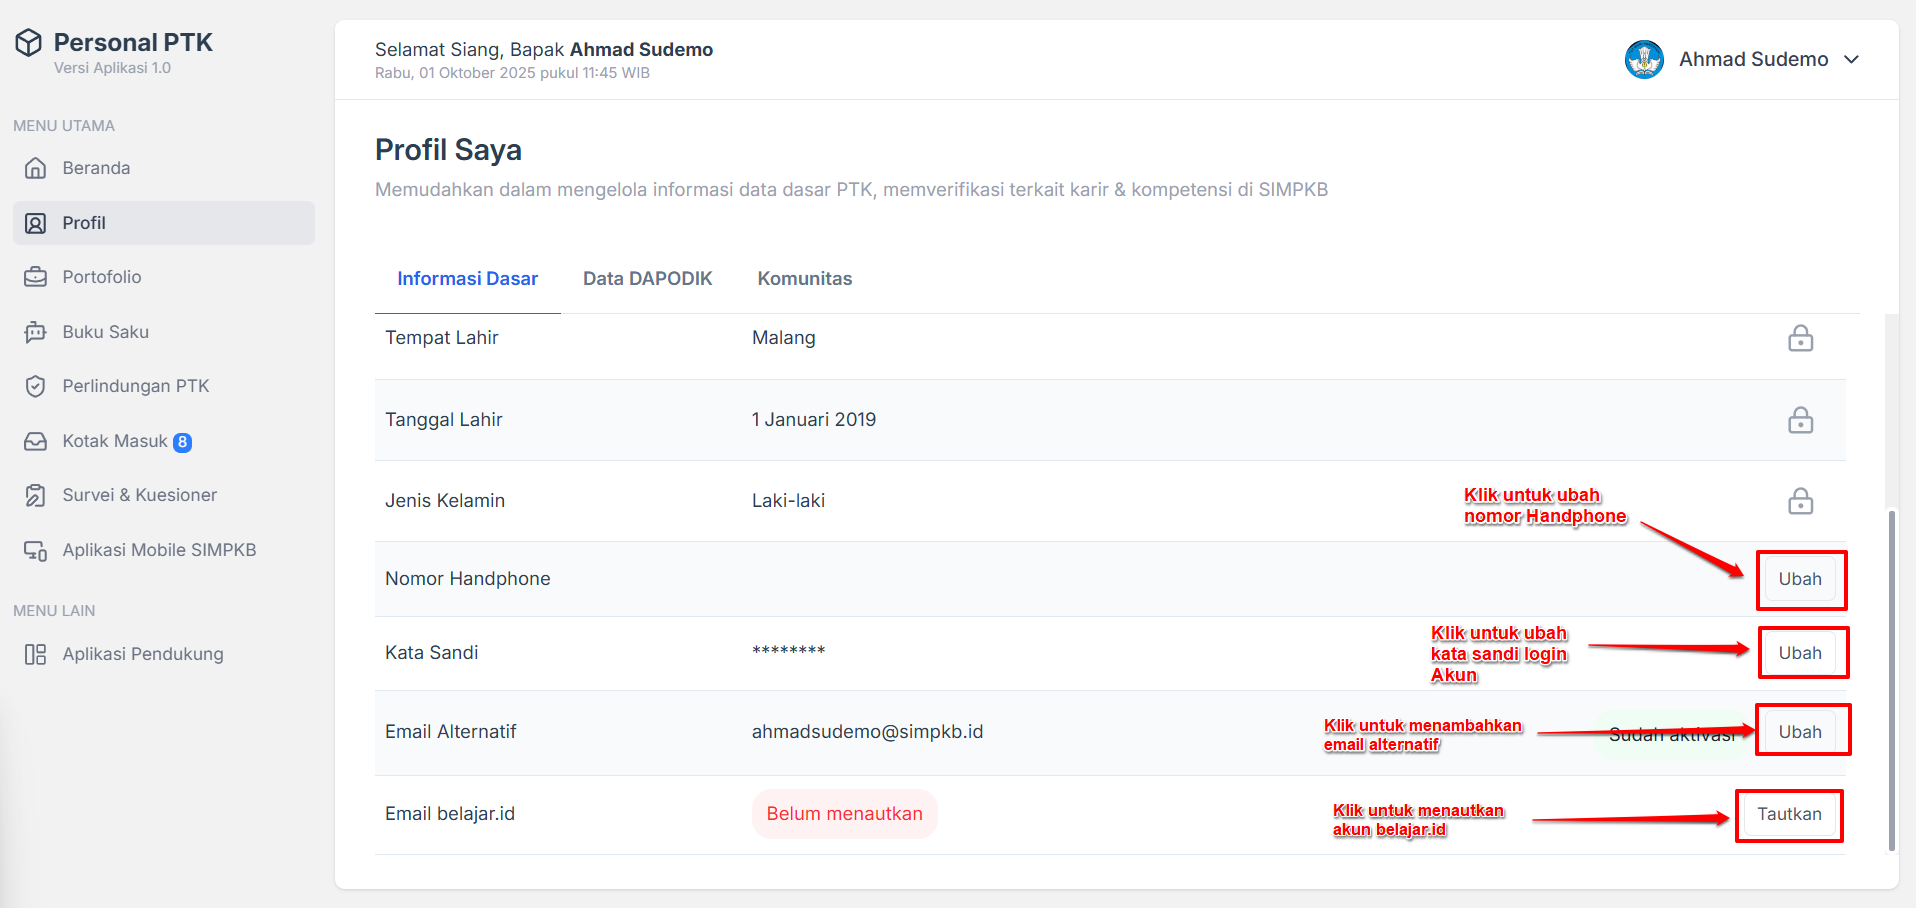This screenshot has height=908, width=1916.
Task: Click the user avatar in header
Action: point(1644,60)
